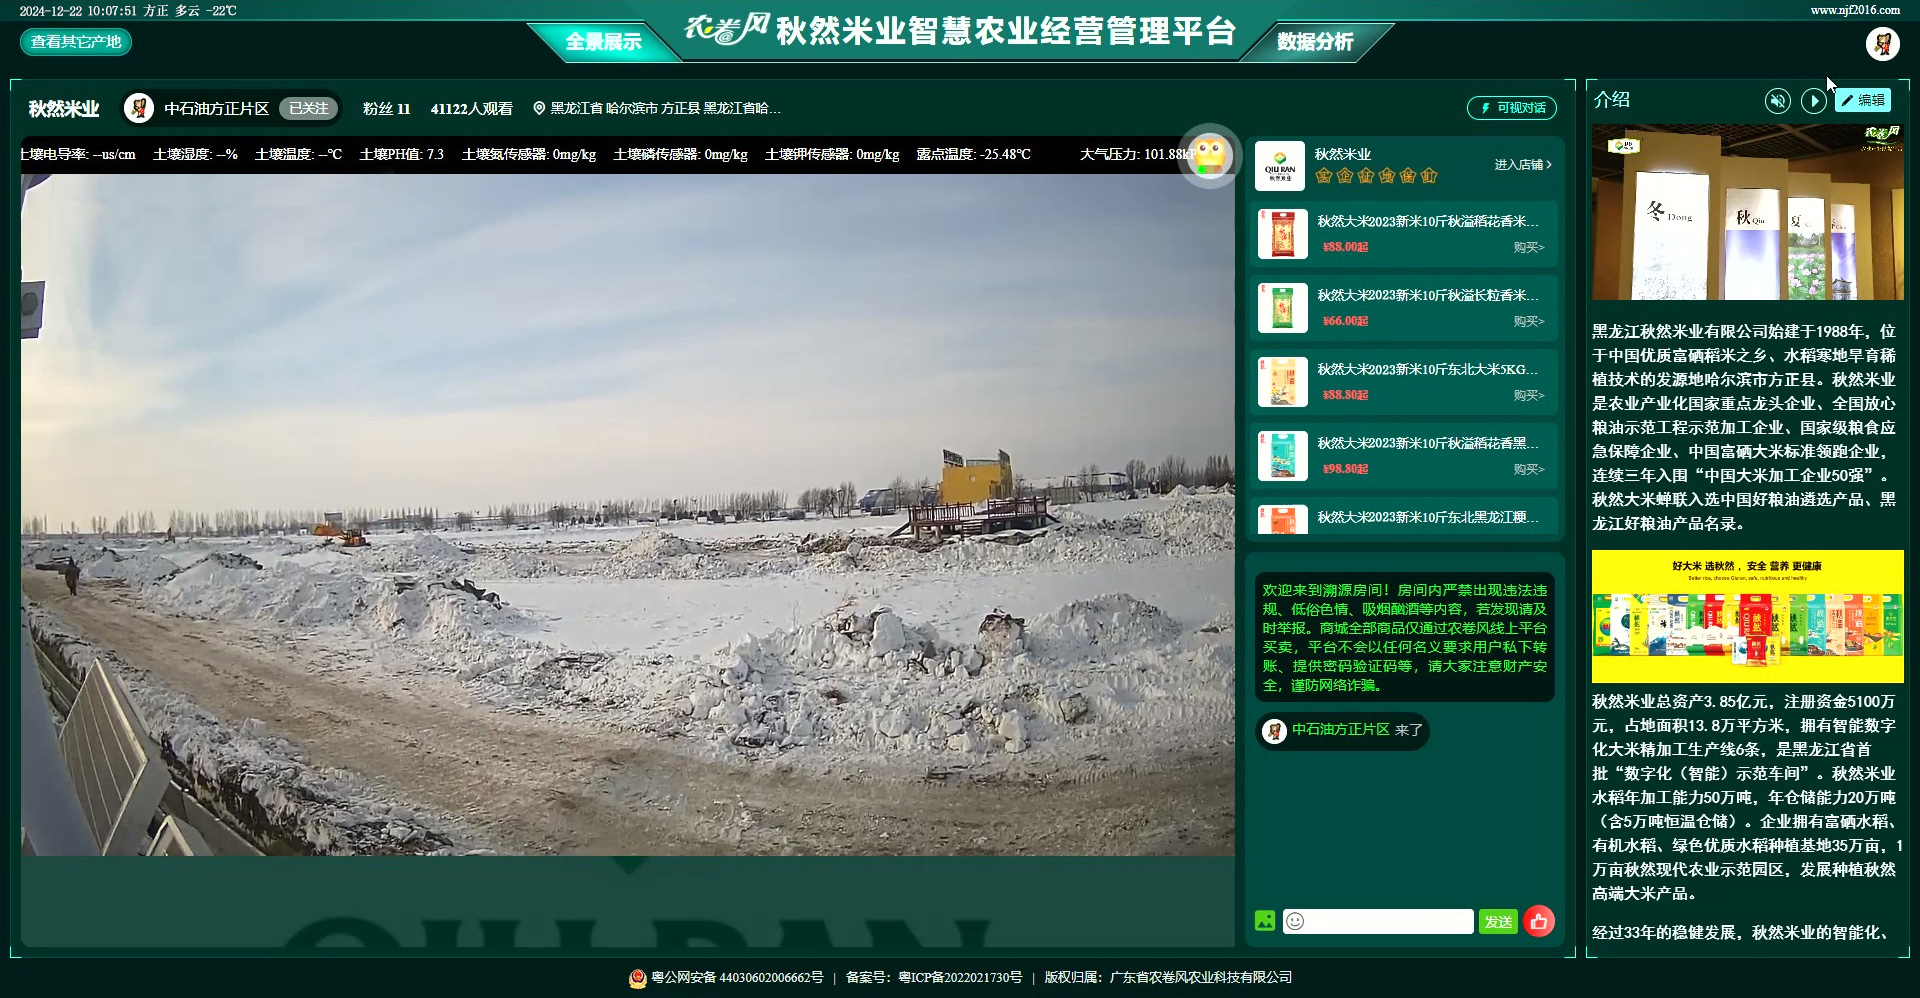Open the user avatar at top right
This screenshot has height=998, width=1920.
(1882, 43)
